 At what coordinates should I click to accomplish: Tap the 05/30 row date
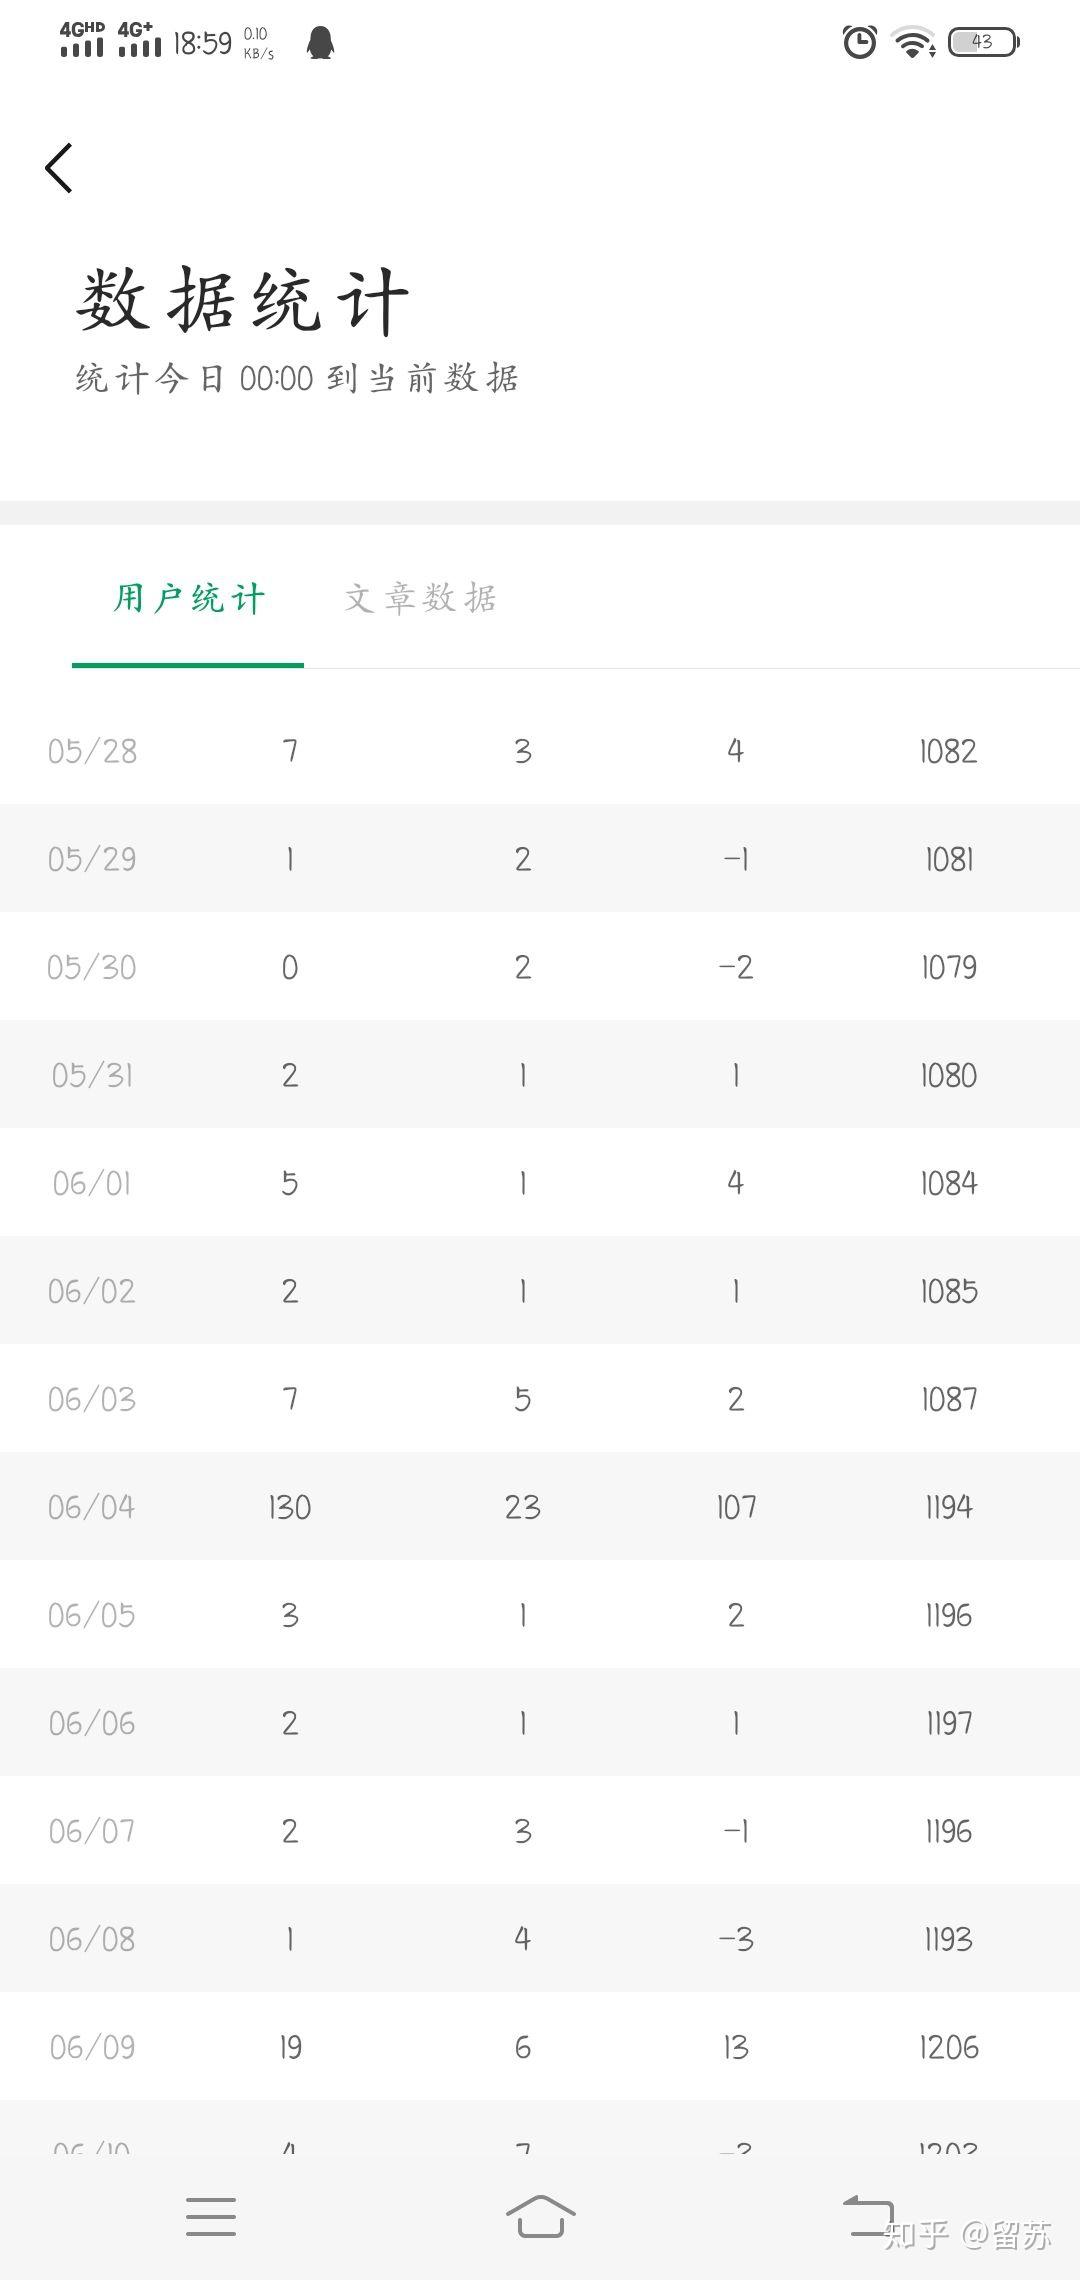pos(92,967)
